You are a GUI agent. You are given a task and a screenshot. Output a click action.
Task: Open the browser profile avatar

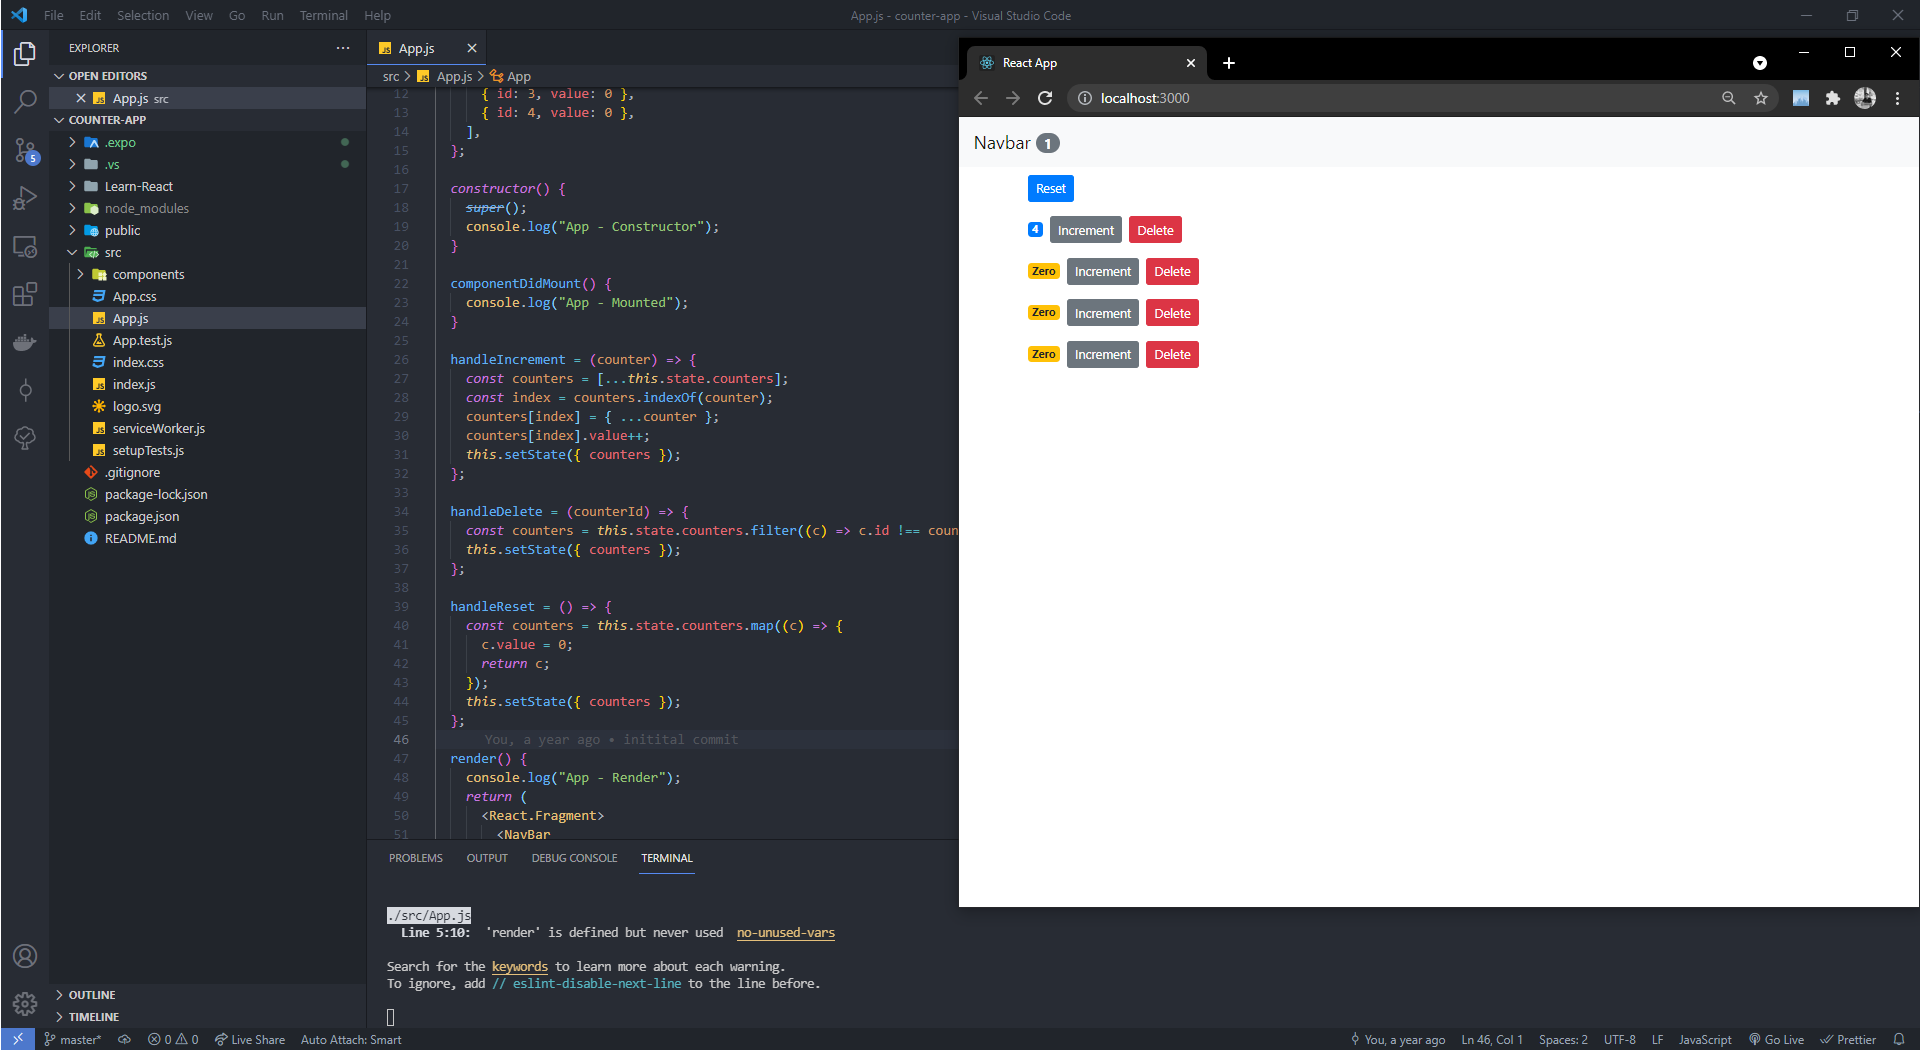point(1865,98)
